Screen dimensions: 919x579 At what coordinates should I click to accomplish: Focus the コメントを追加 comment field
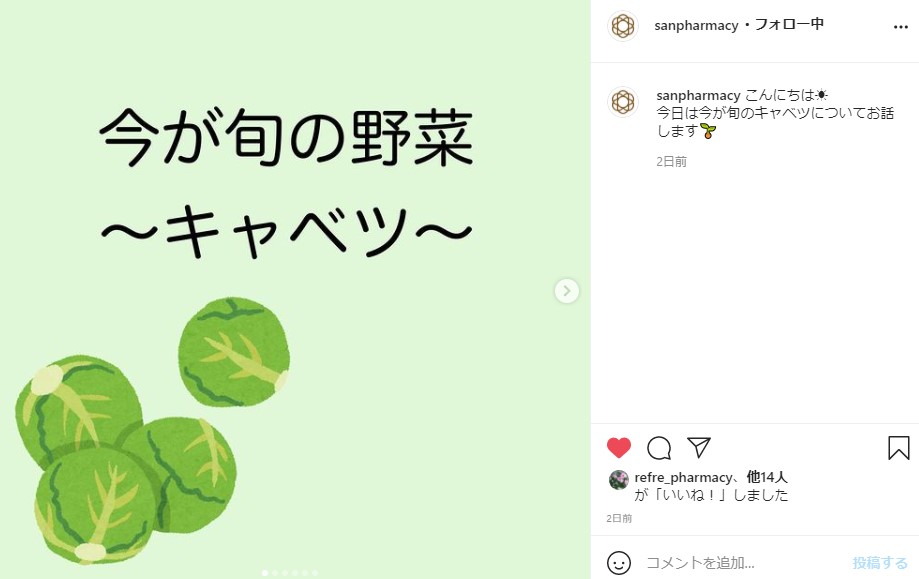tap(744, 563)
